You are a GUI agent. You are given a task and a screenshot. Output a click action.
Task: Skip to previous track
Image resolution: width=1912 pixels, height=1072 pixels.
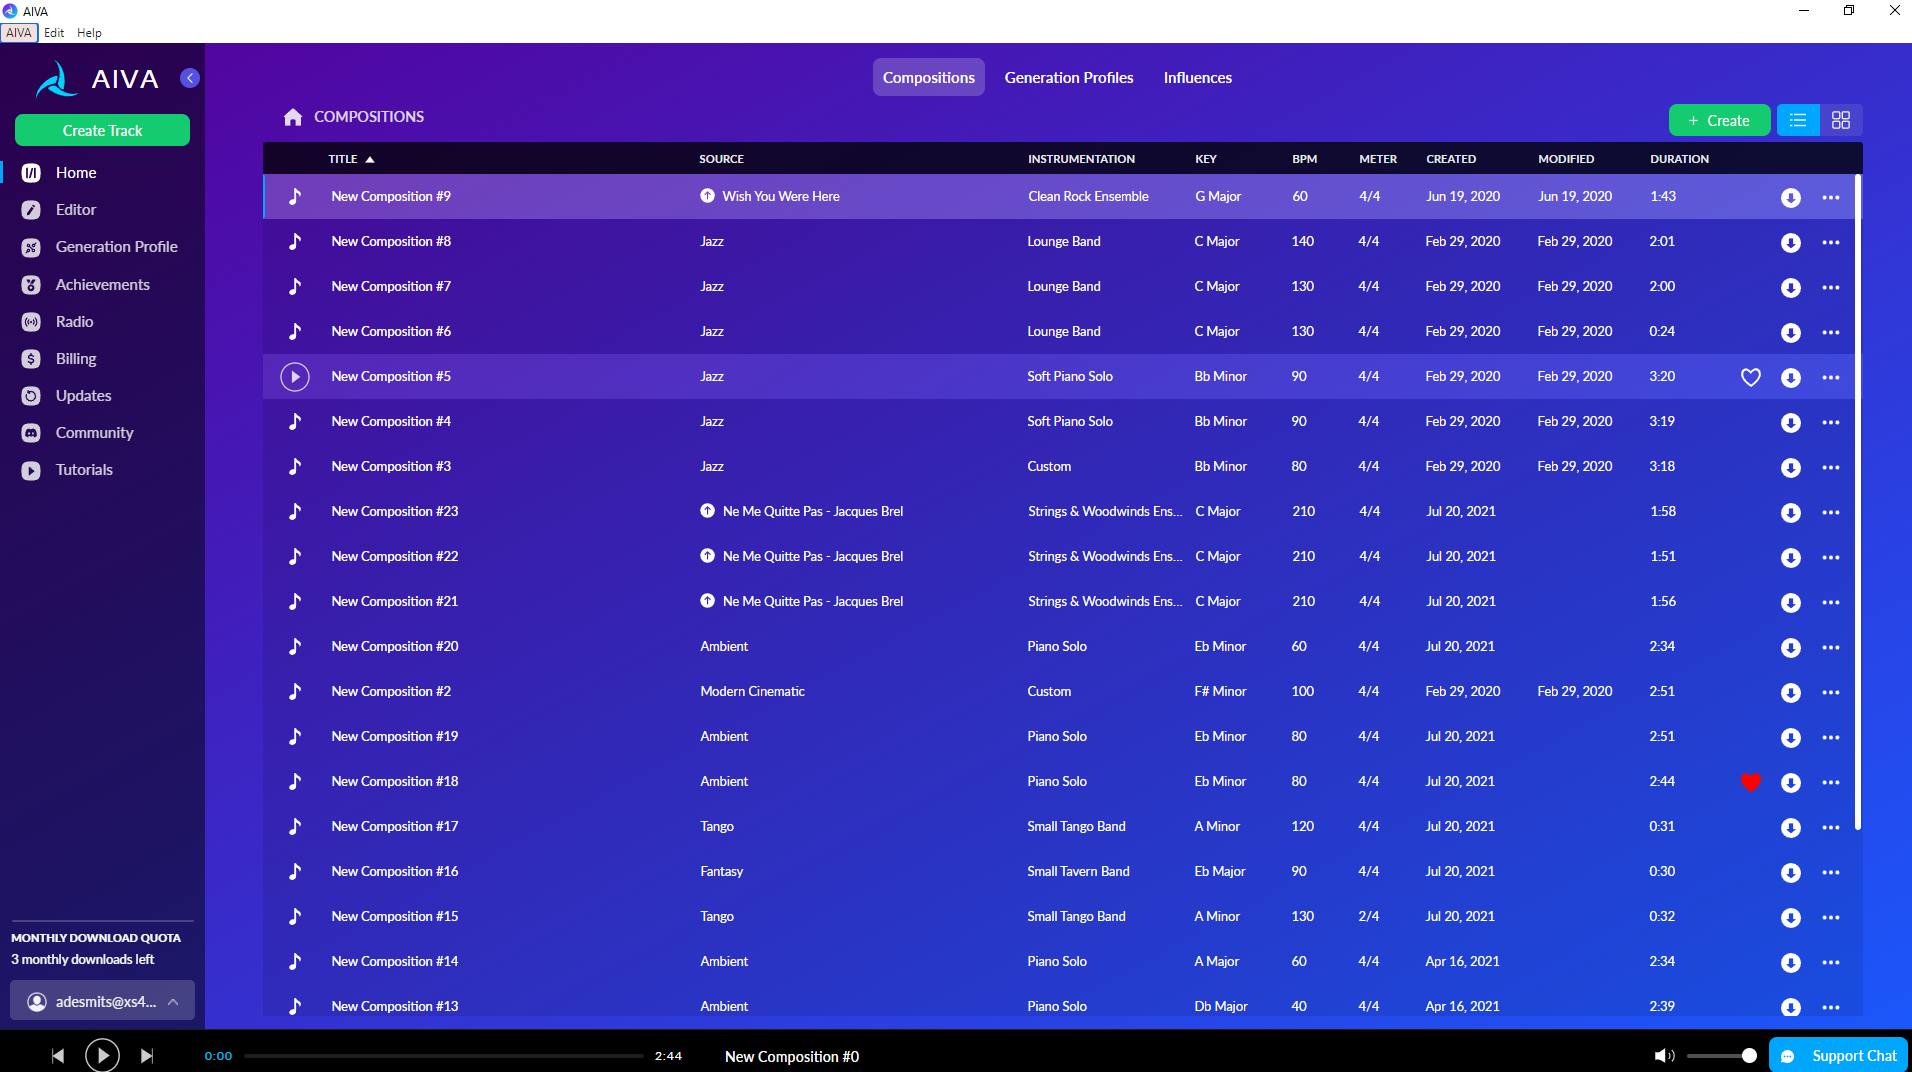pyautogui.click(x=58, y=1056)
